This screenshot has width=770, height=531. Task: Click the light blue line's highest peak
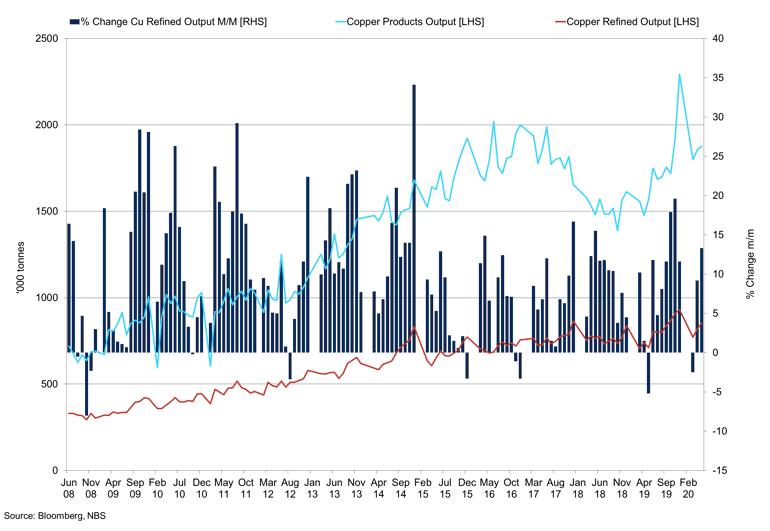pyautogui.click(x=680, y=75)
